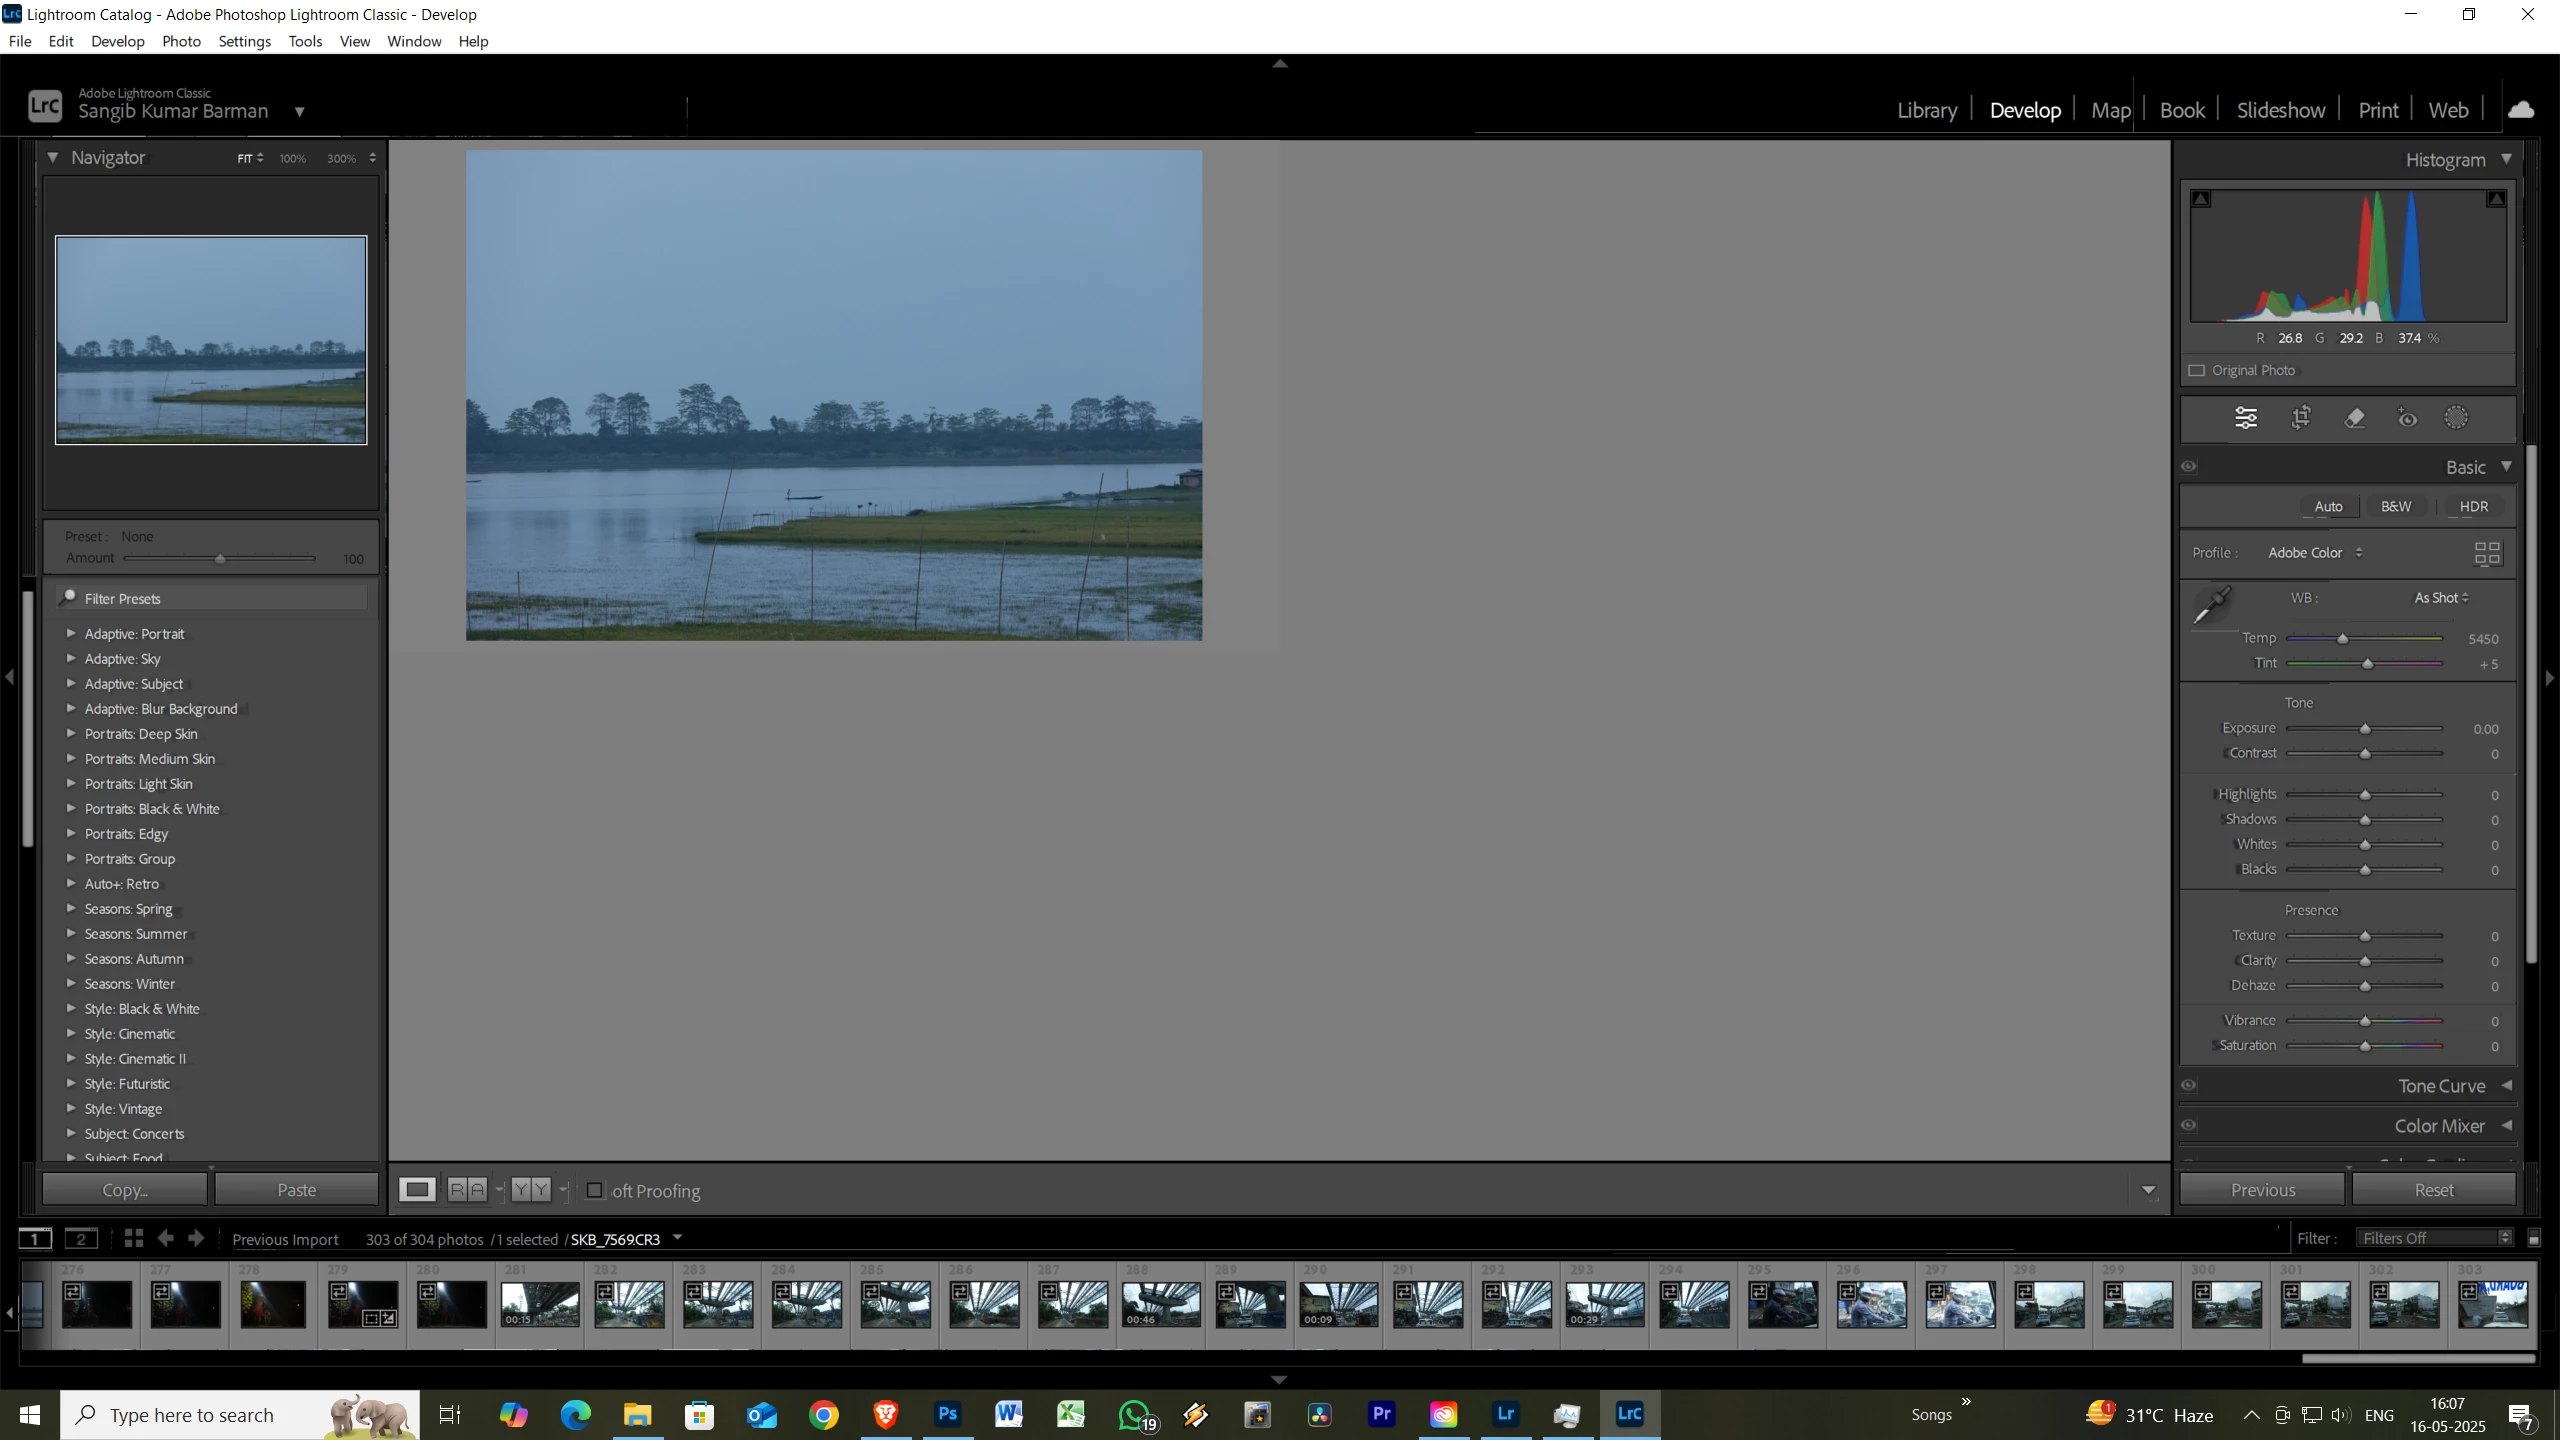The width and height of the screenshot is (2560, 1440).
Task: Select the Crop tool icon
Action: [x=2301, y=418]
